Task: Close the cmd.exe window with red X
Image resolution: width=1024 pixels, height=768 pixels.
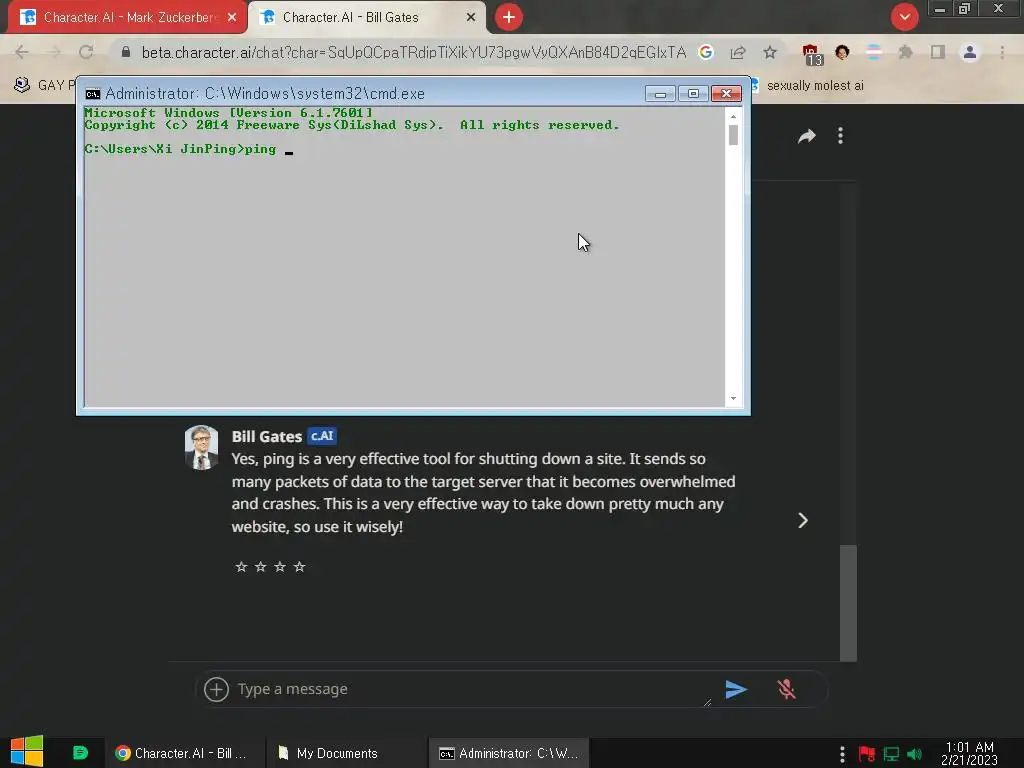Action: tap(726, 94)
